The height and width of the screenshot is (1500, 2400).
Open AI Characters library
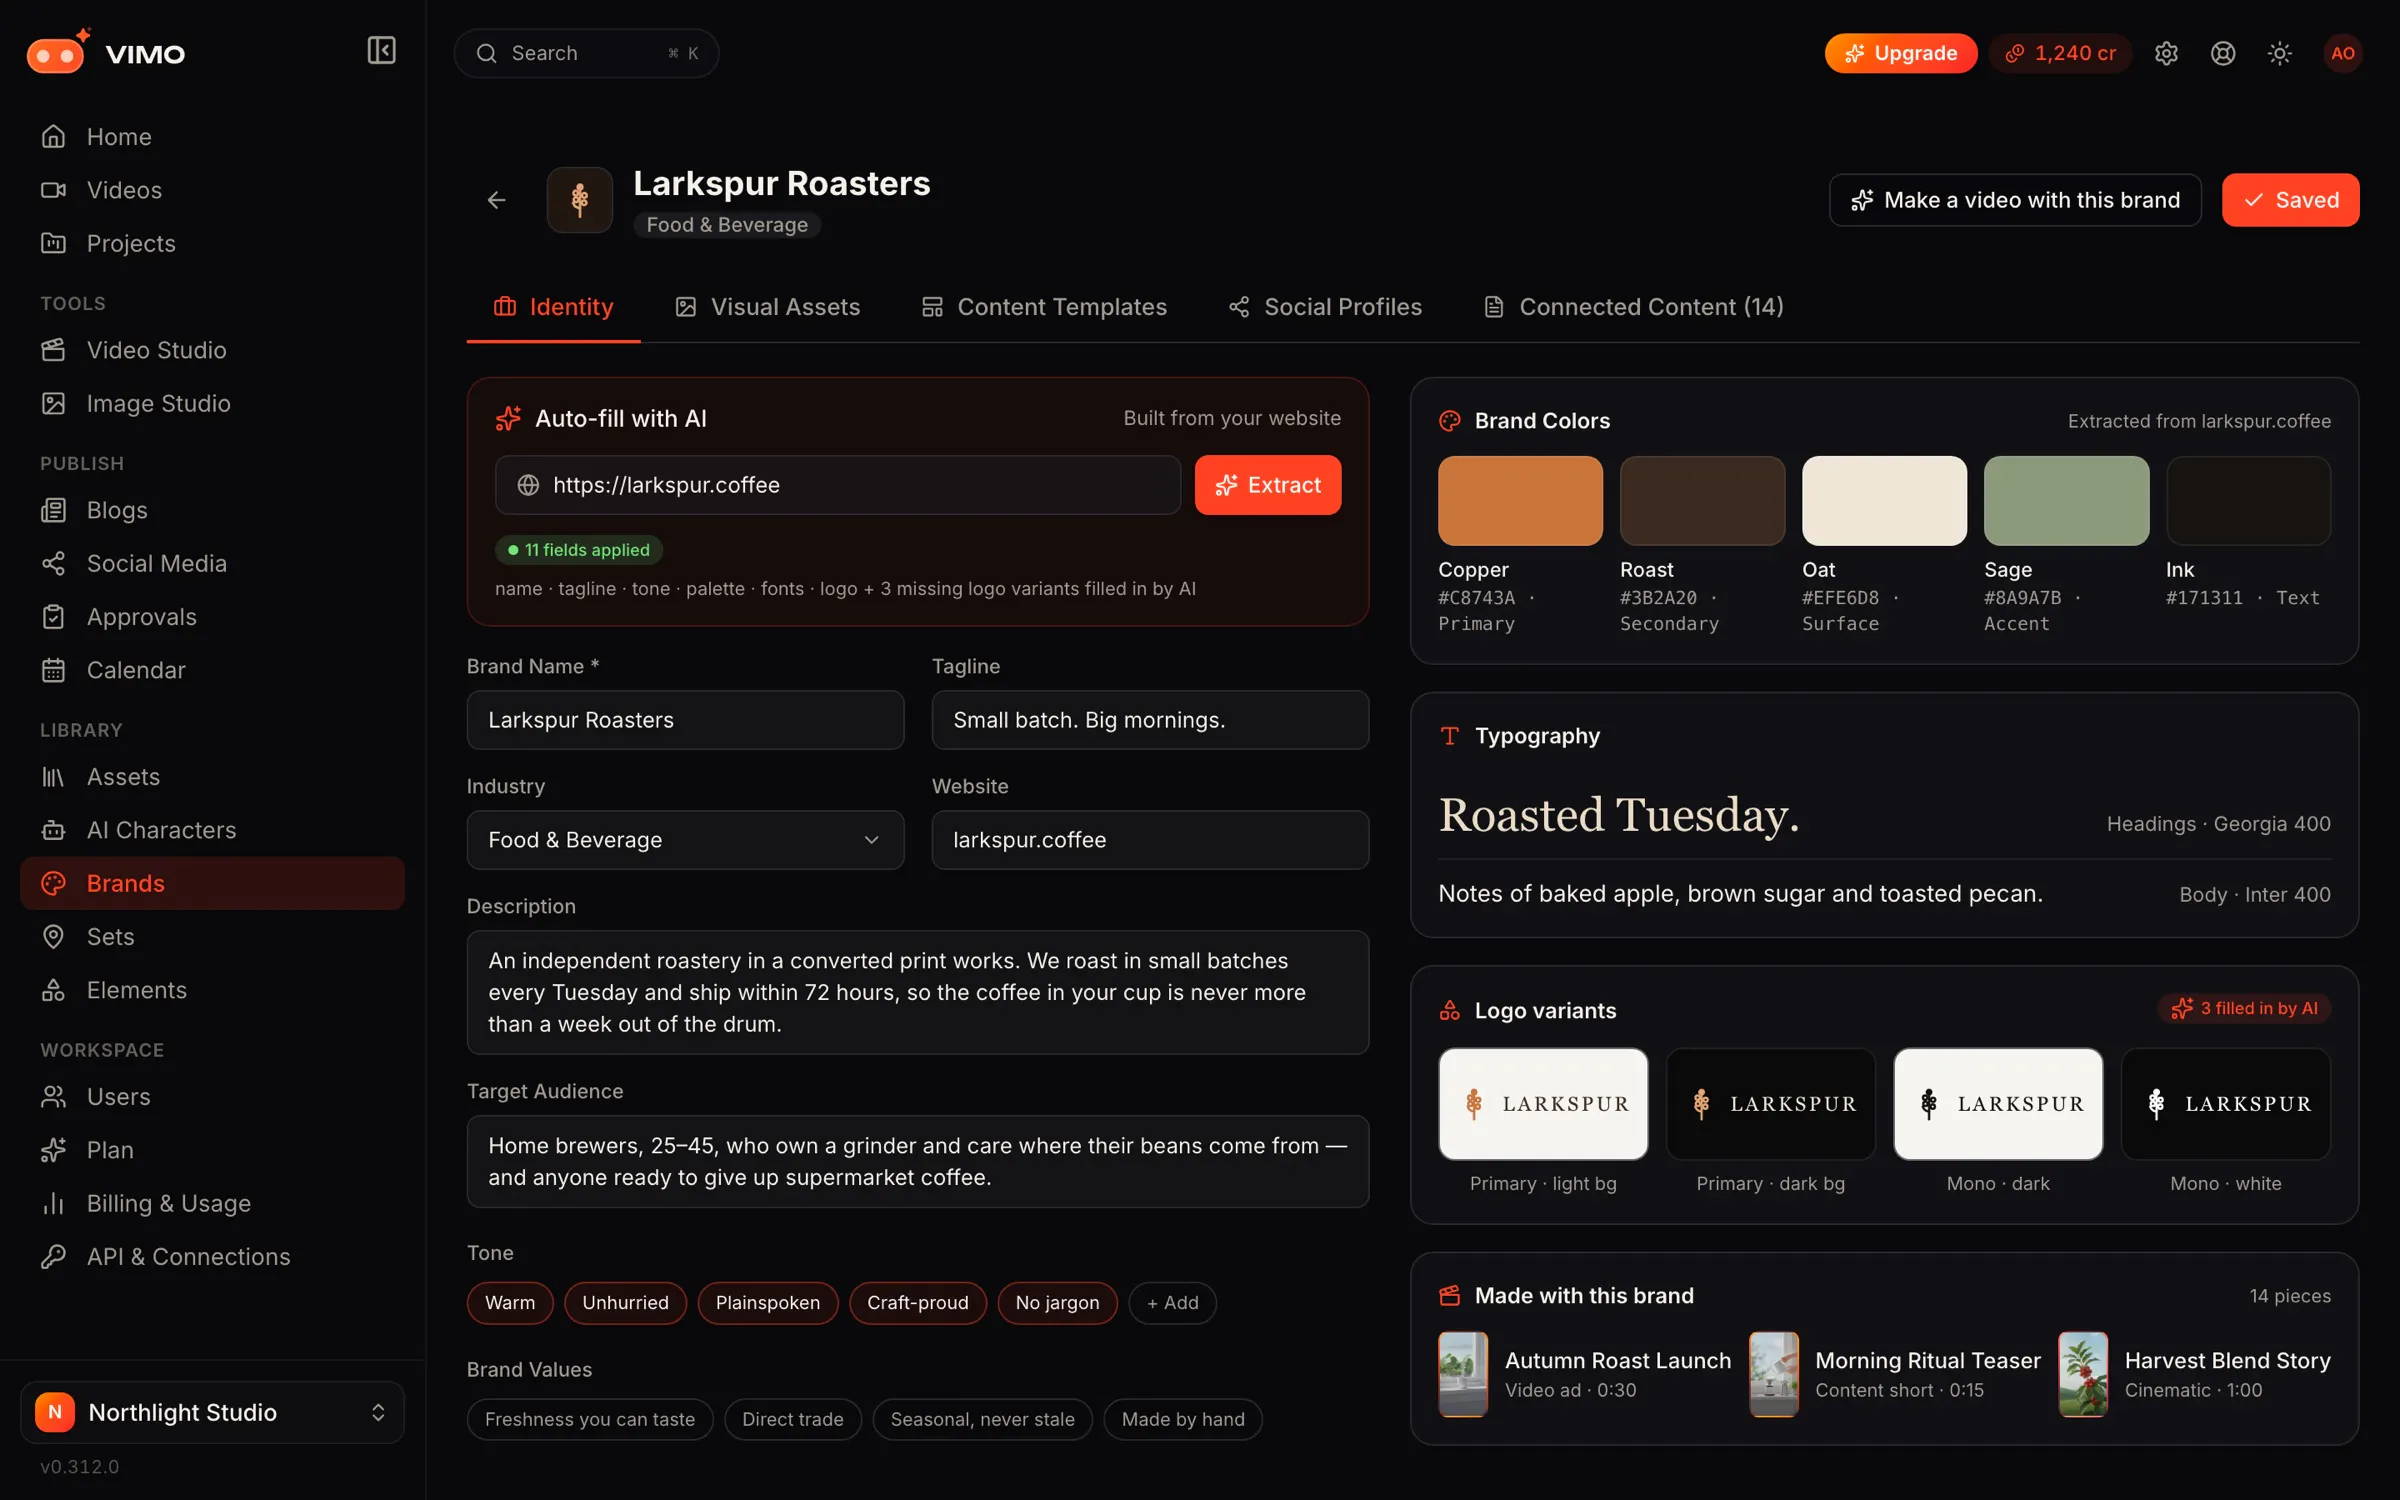coord(212,830)
